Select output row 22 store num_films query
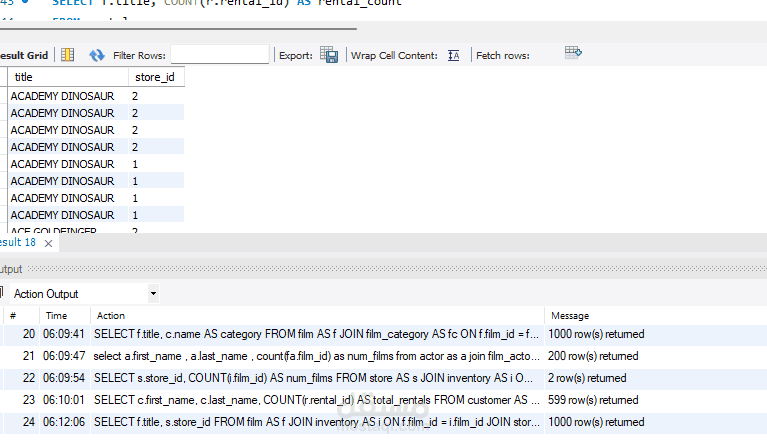 (x=384, y=378)
